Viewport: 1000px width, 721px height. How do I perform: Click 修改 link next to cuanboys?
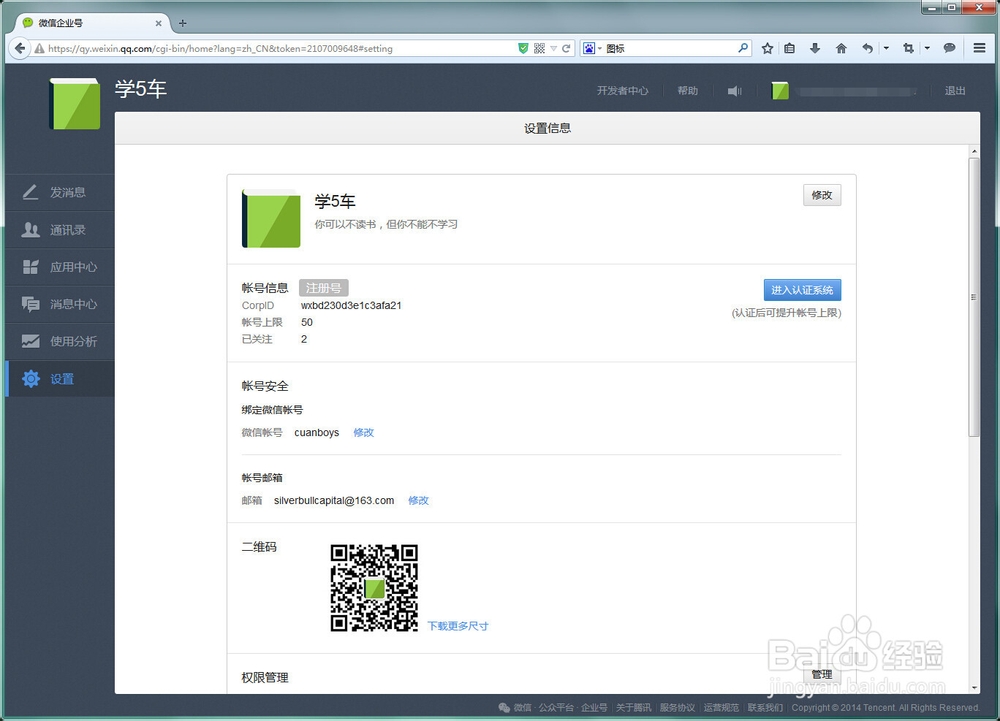[x=364, y=432]
